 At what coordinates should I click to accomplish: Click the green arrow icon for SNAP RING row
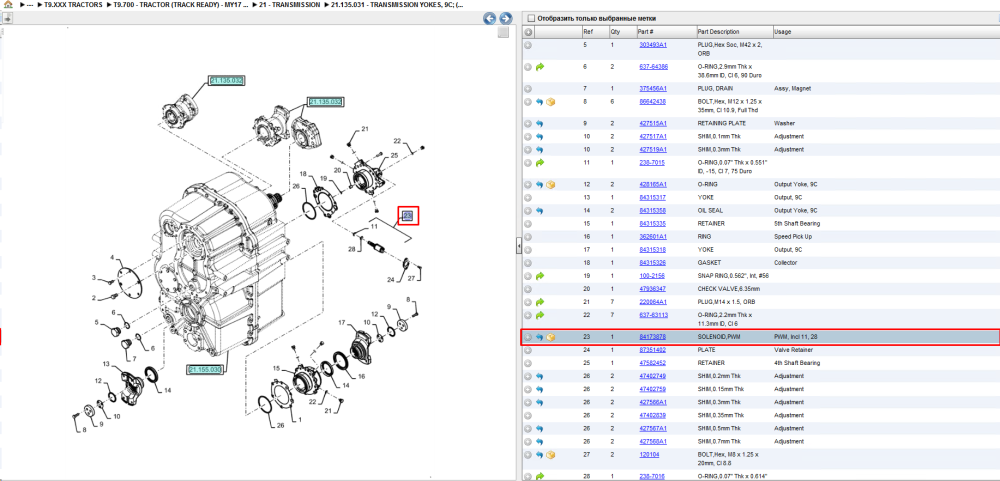(540, 276)
